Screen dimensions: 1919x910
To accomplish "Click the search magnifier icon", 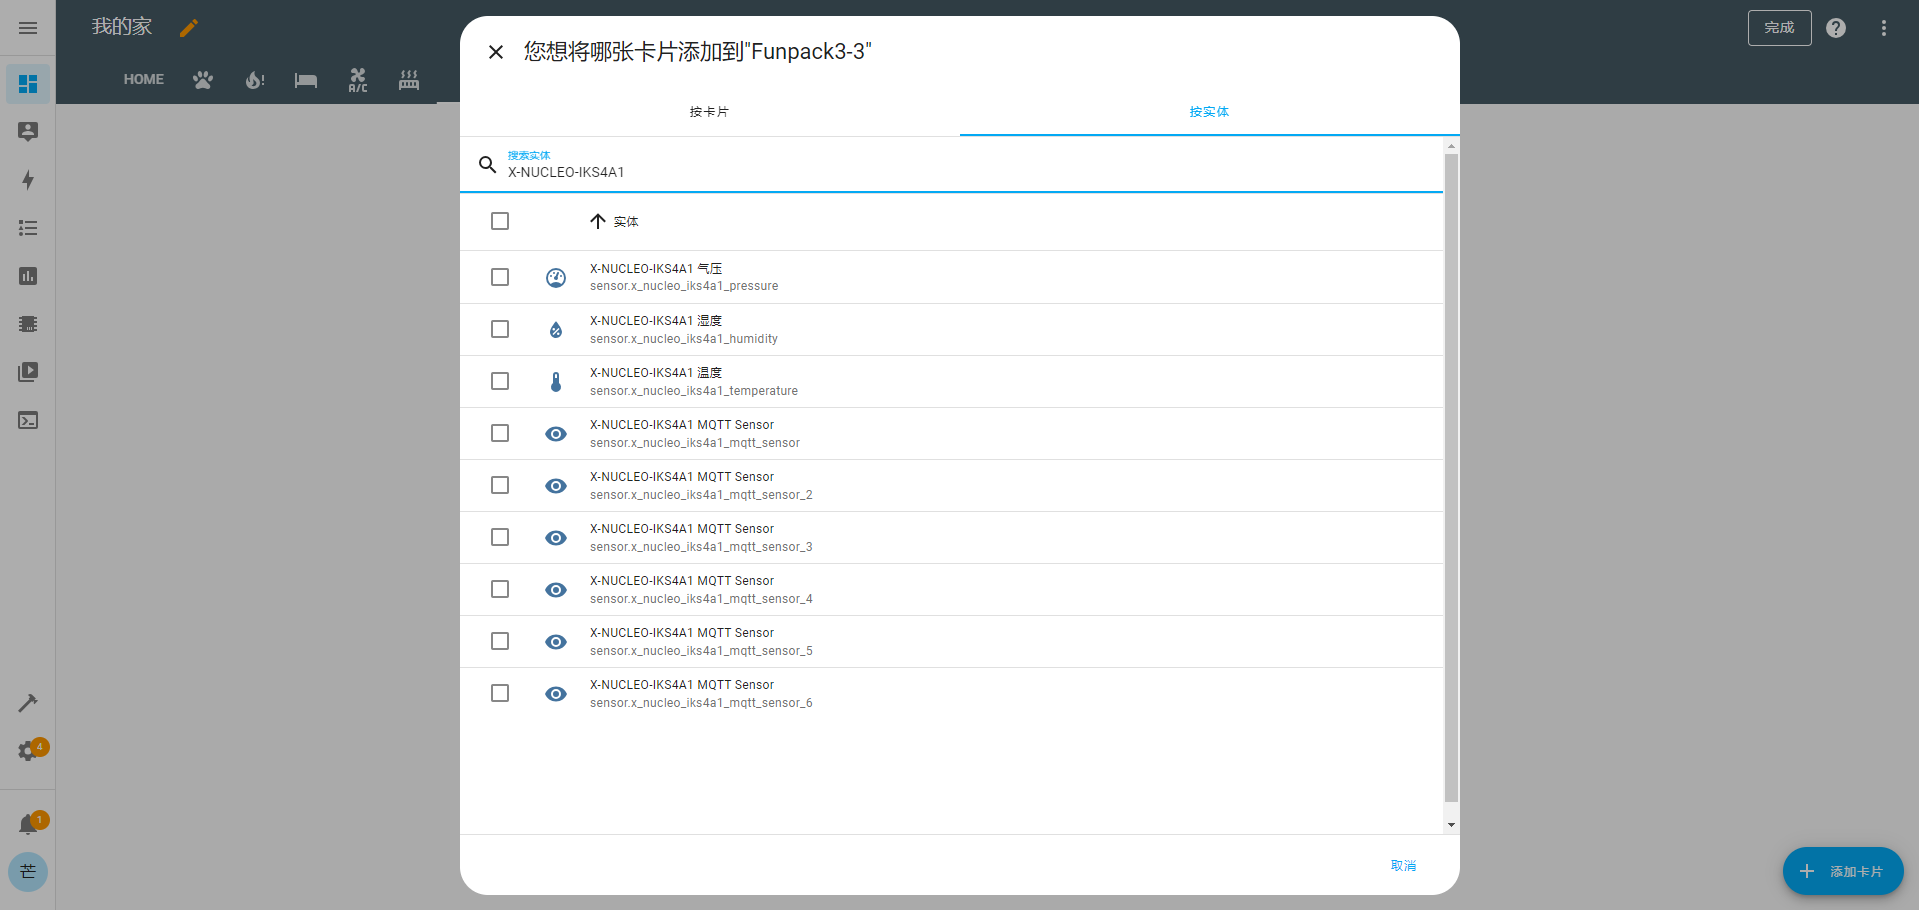I will point(487,164).
